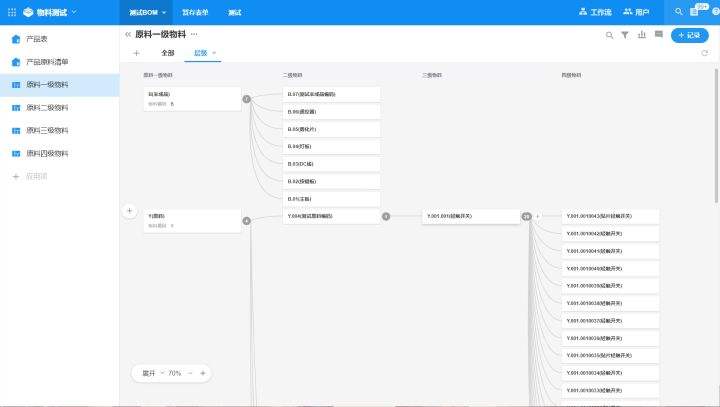Open the Y.001.0010042 fourth-level node
720x407 pixels.
(x=610, y=234)
